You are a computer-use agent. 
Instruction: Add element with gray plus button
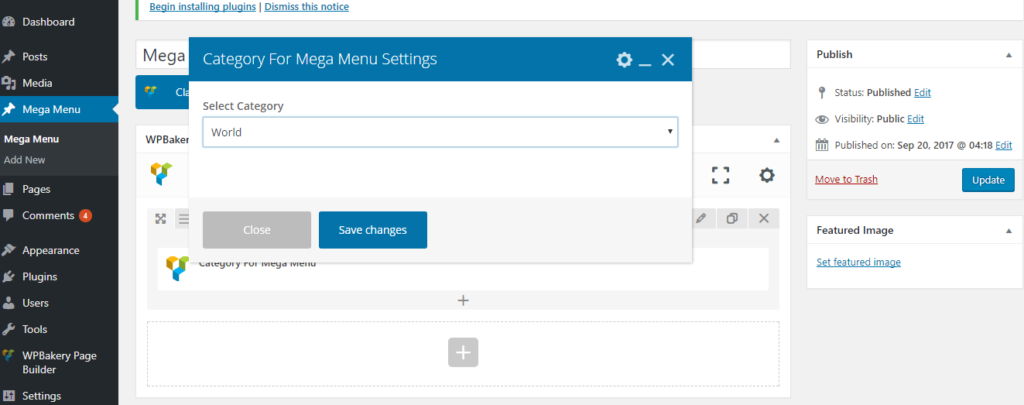[x=463, y=352]
